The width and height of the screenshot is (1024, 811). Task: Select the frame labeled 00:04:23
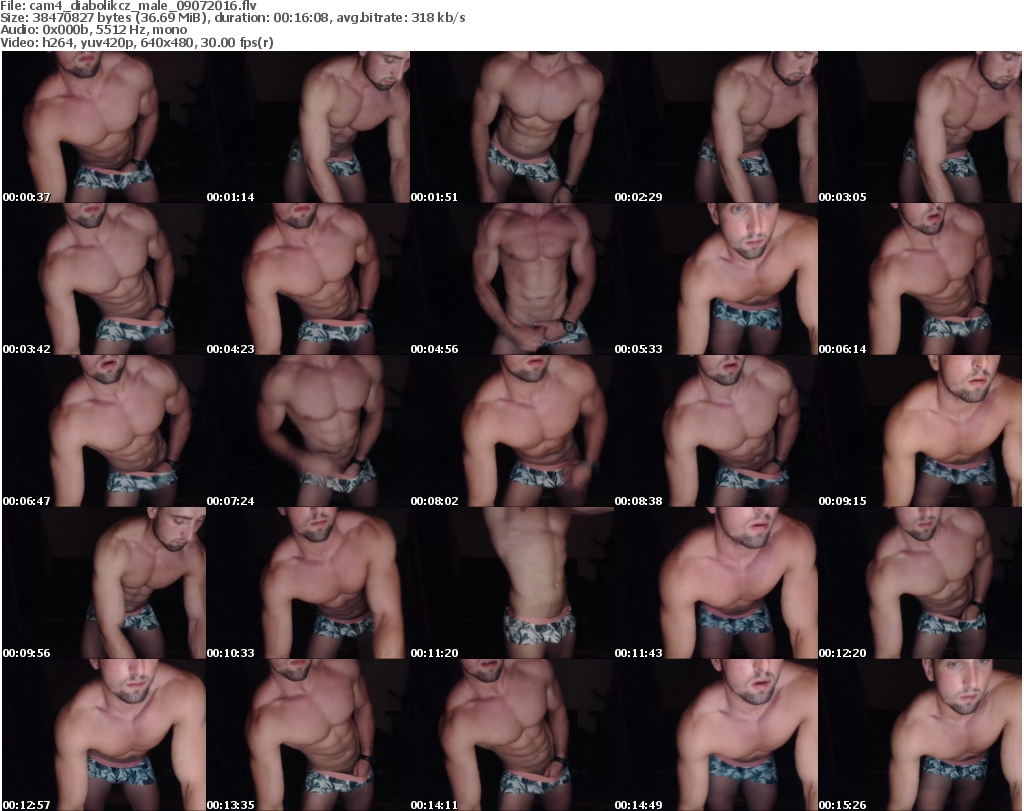click(308, 279)
